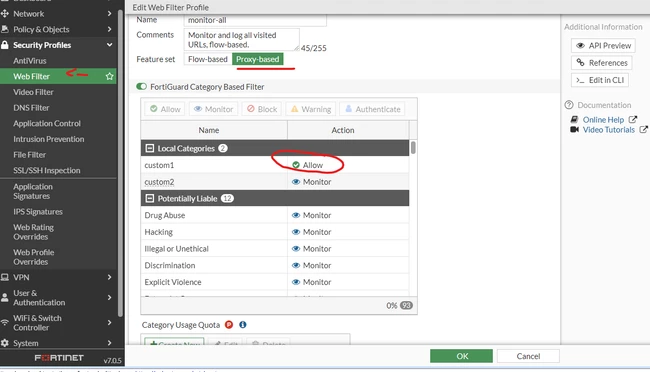This screenshot has height=372, width=650.
Task: Click the Cancel button
Action: click(x=528, y=356)
